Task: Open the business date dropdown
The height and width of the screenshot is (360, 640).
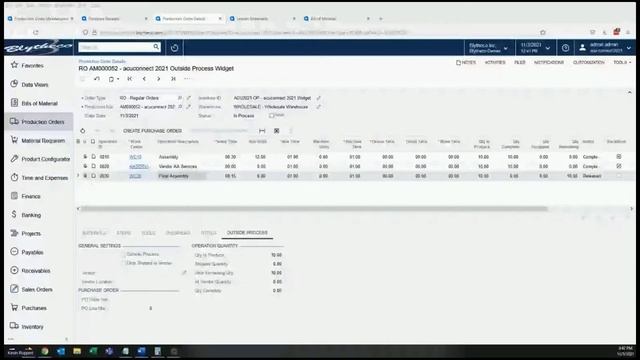Action: click(x=535, y=48)
